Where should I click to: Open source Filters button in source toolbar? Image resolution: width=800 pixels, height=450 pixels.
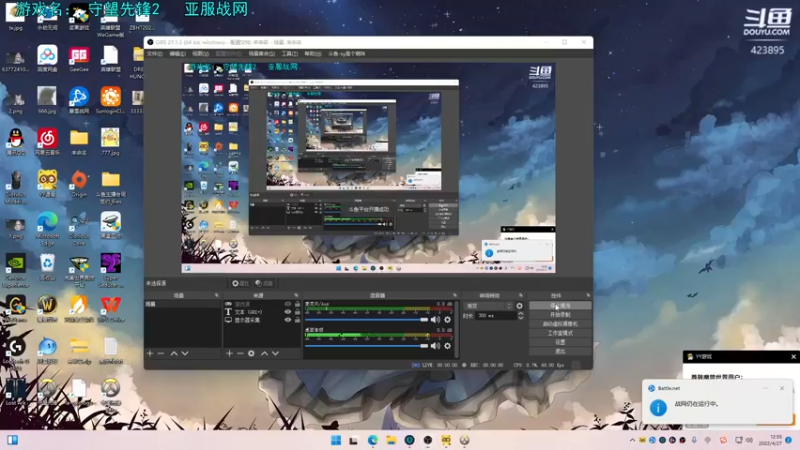tap(264, 283)
